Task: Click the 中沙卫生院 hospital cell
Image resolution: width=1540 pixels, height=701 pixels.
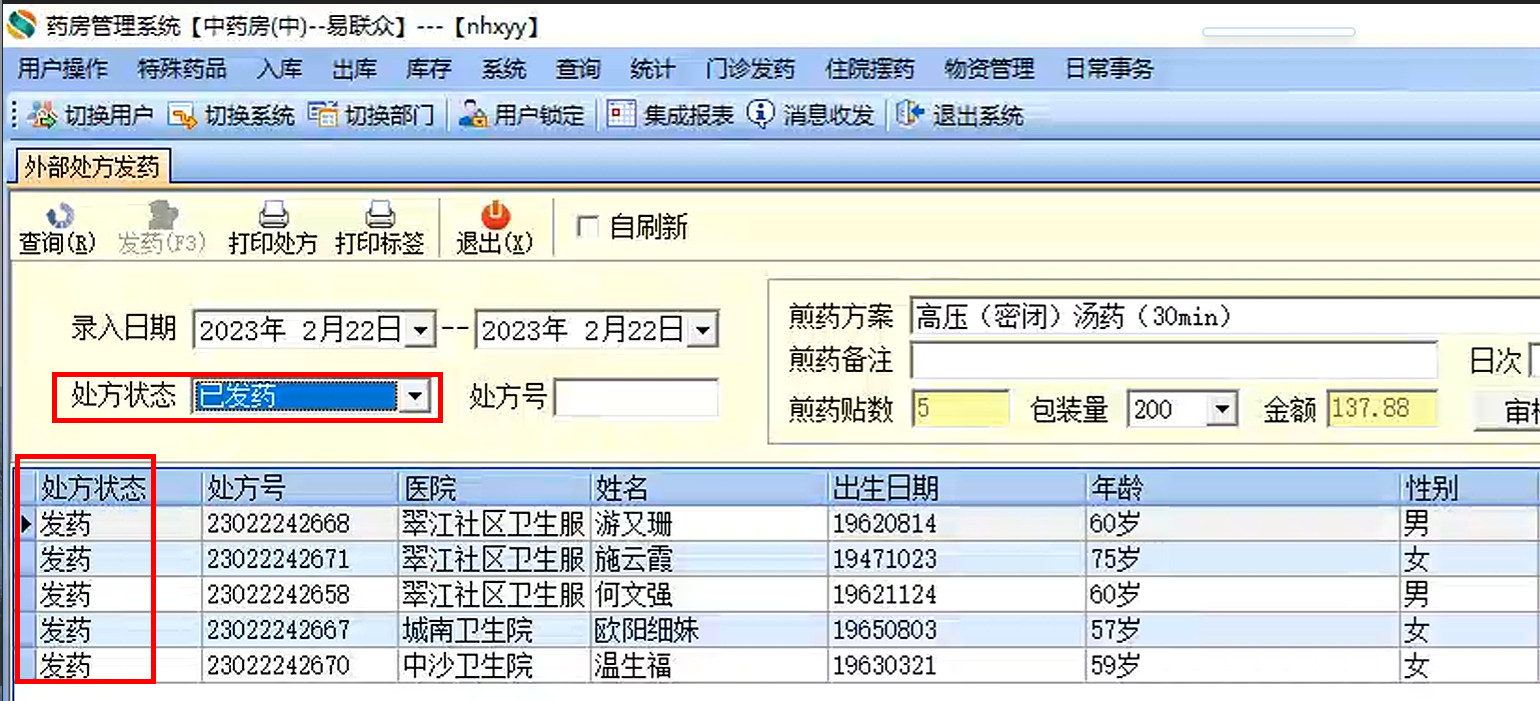Action: tap(494, 665)
